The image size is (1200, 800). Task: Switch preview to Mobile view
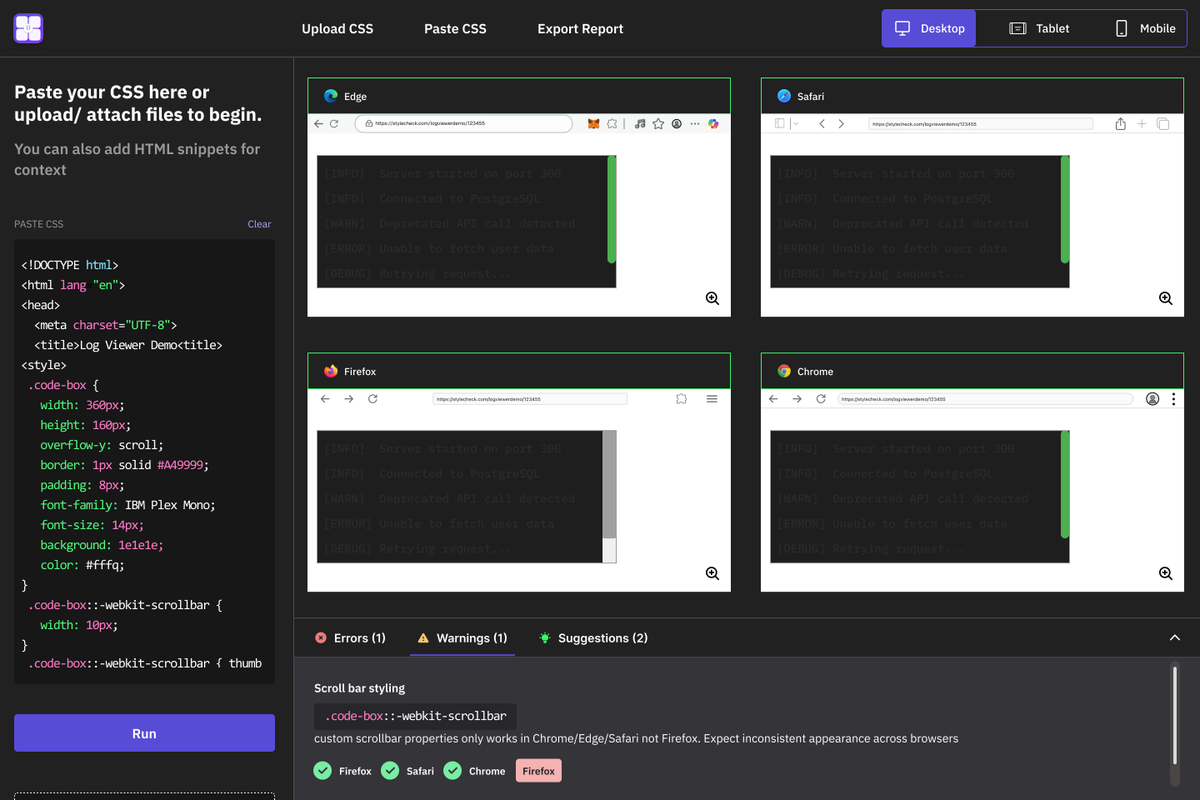[1145, 28]
